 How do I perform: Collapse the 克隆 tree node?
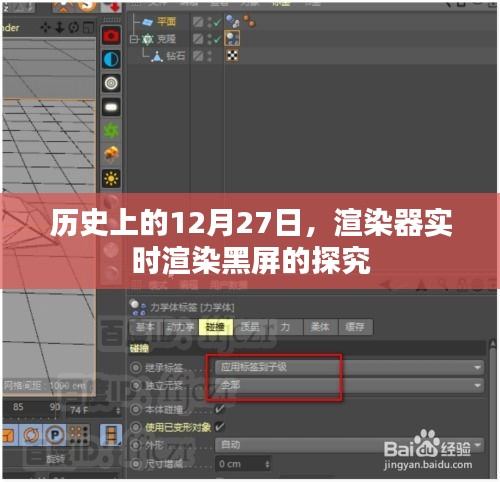(134, 39)
